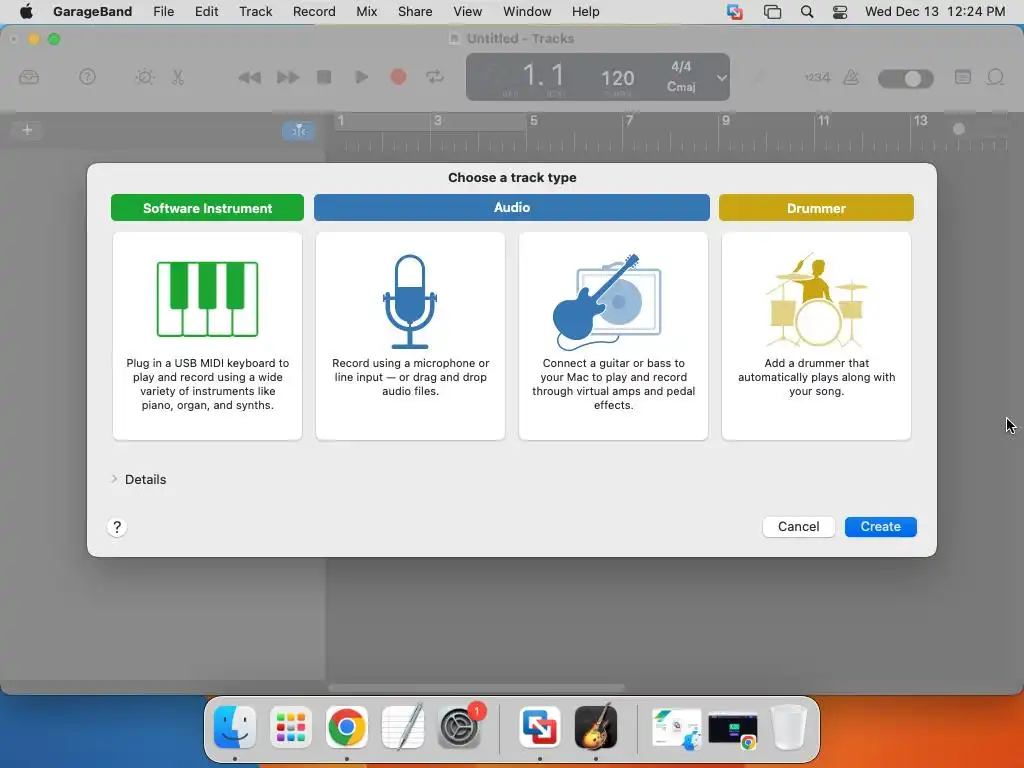Open TextEdit from the Dock

pyautogui.click(x=403, y=727)
